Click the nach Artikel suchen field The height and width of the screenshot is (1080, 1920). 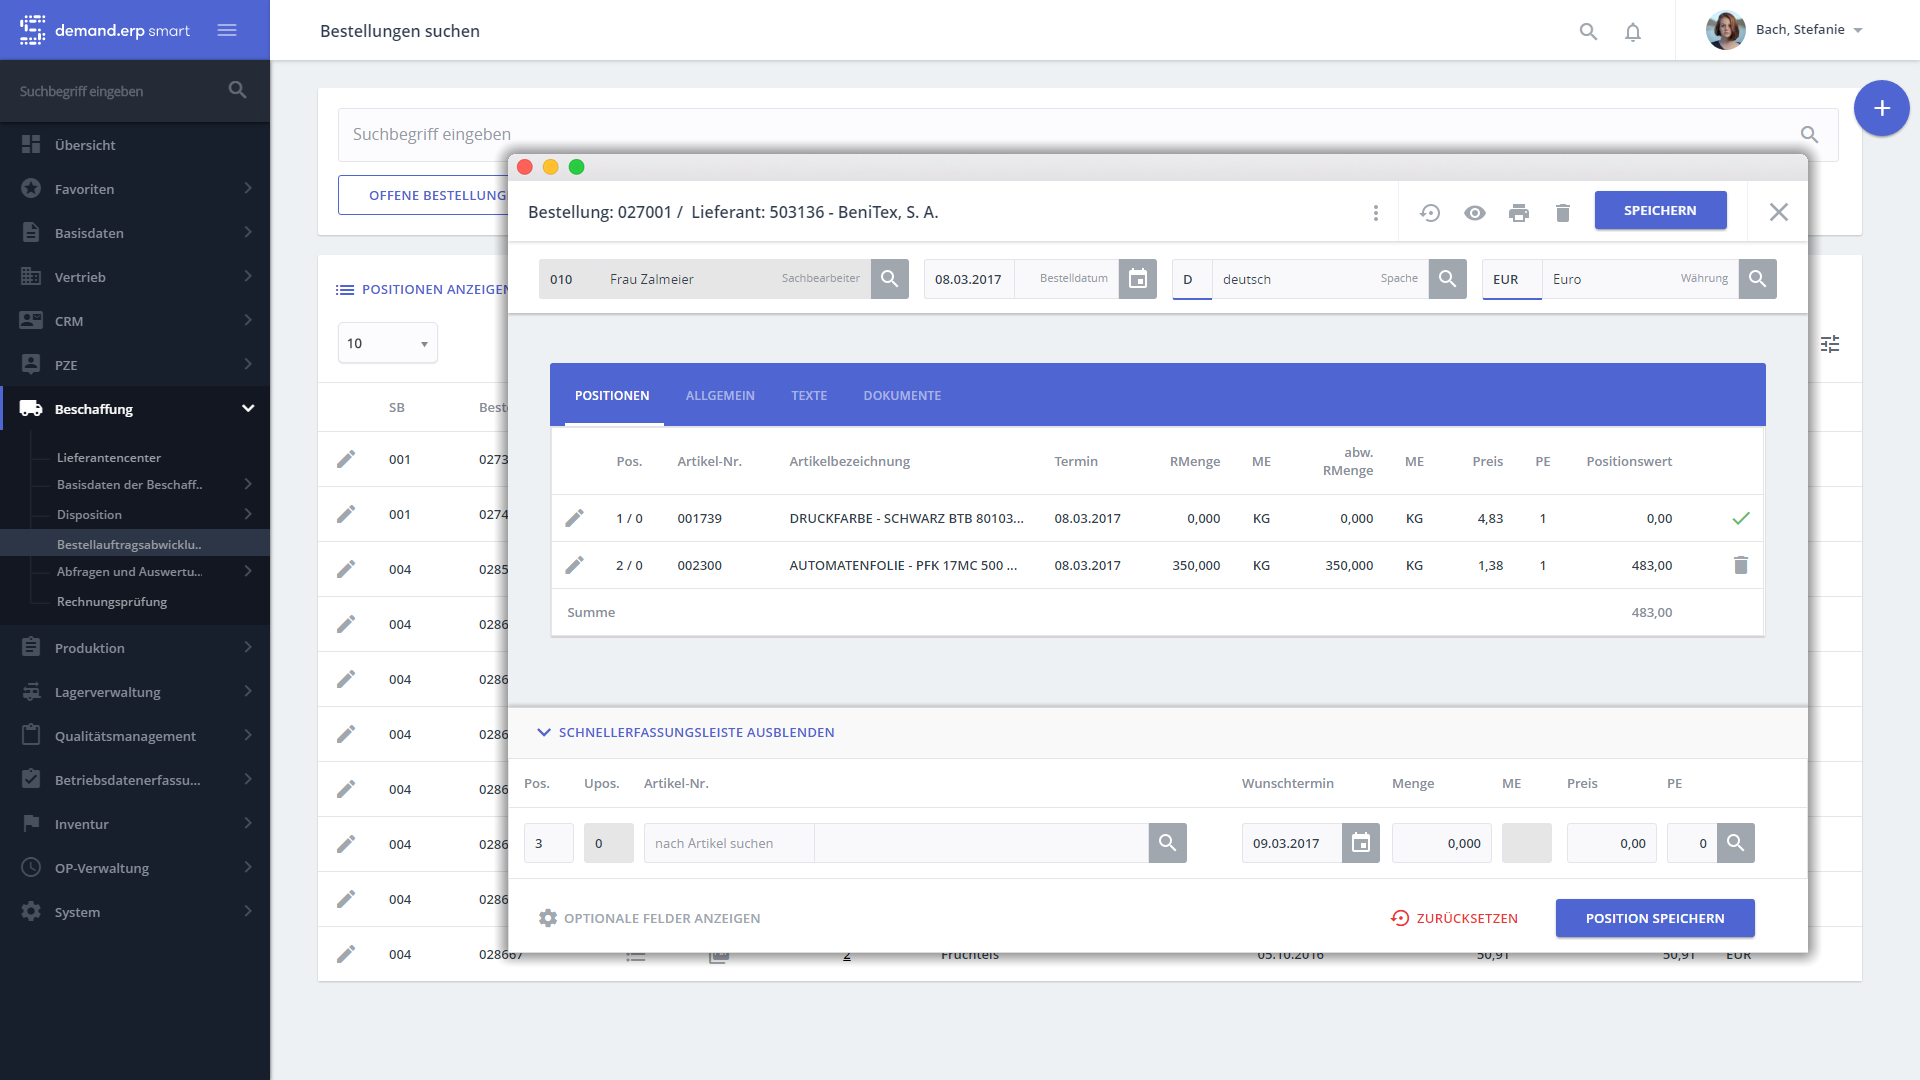pos(728,843)
